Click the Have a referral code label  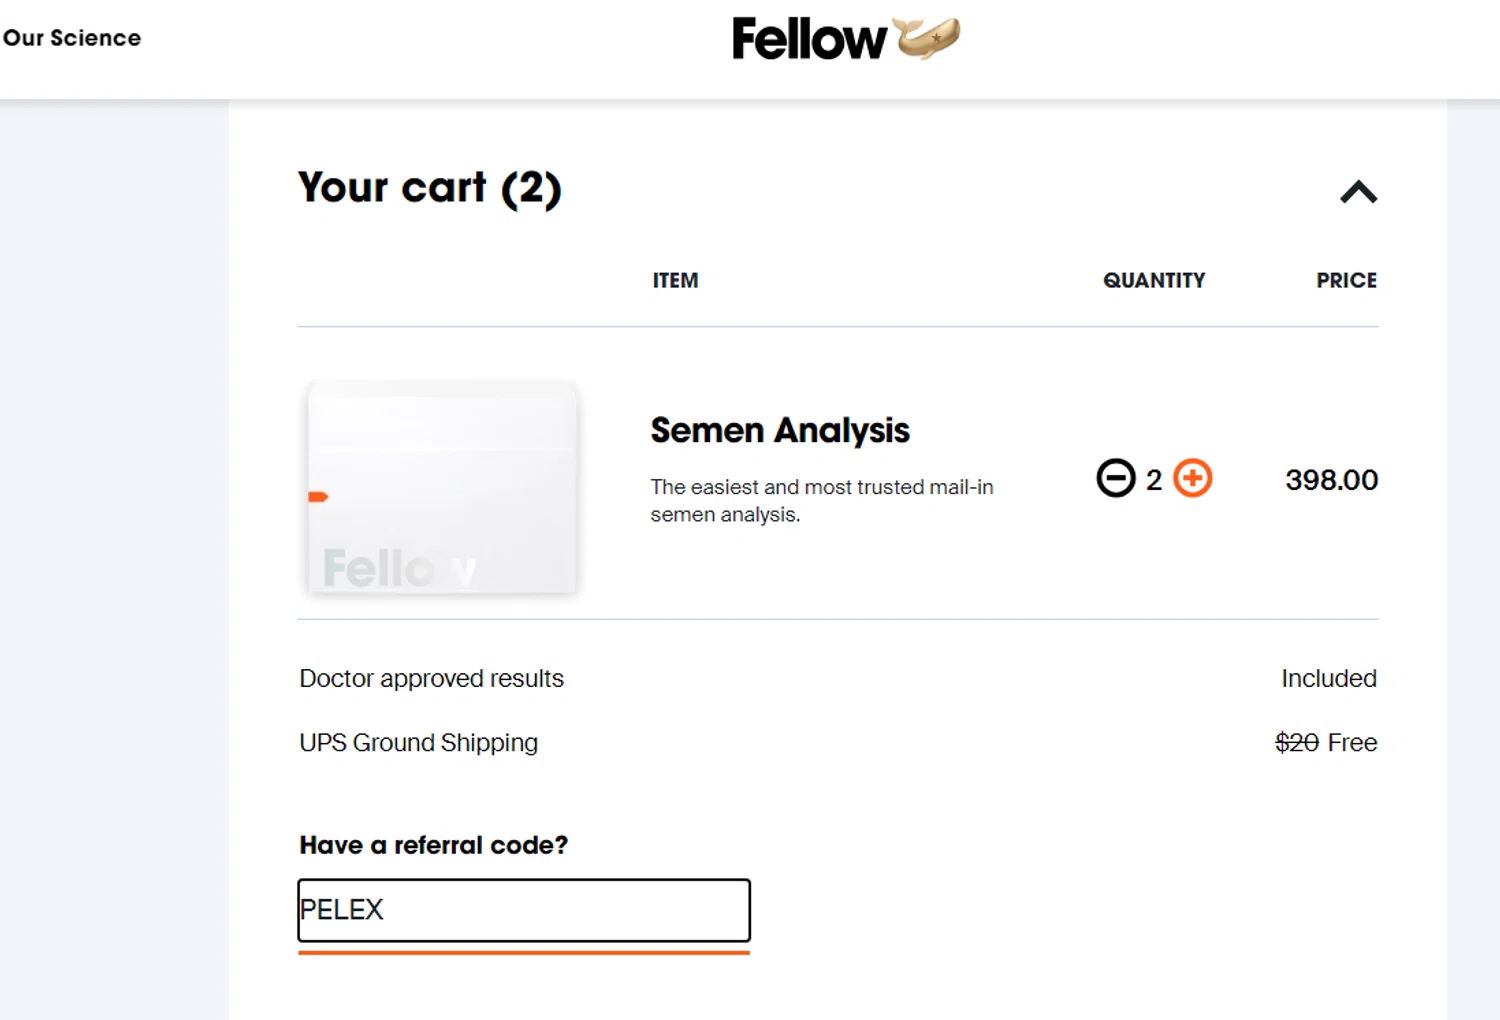433,845
